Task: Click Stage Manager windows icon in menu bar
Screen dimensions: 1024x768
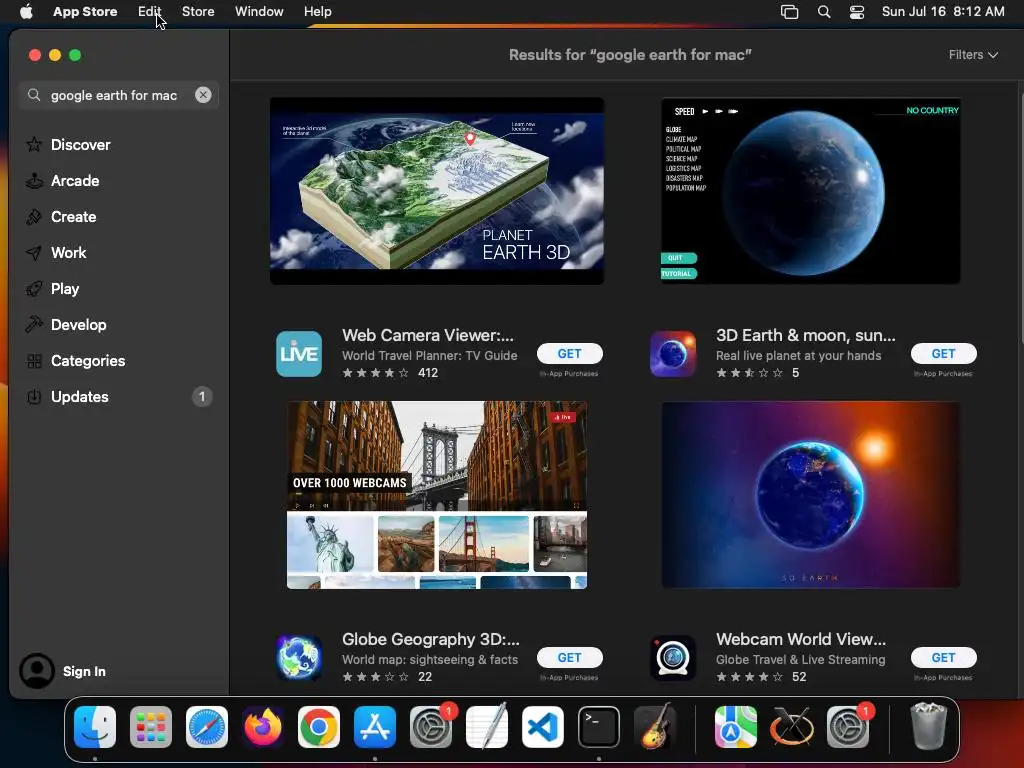Action: 790,12
